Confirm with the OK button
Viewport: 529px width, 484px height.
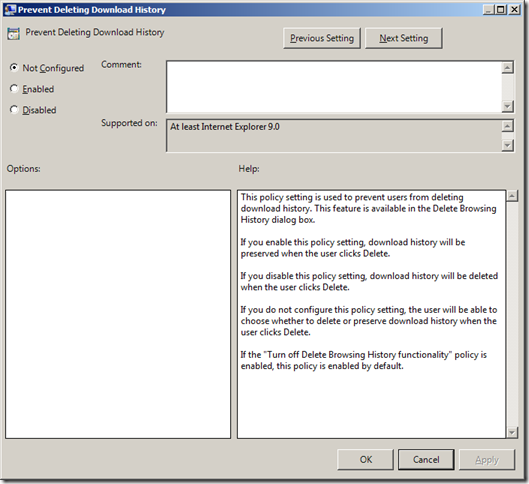[365, 459]
